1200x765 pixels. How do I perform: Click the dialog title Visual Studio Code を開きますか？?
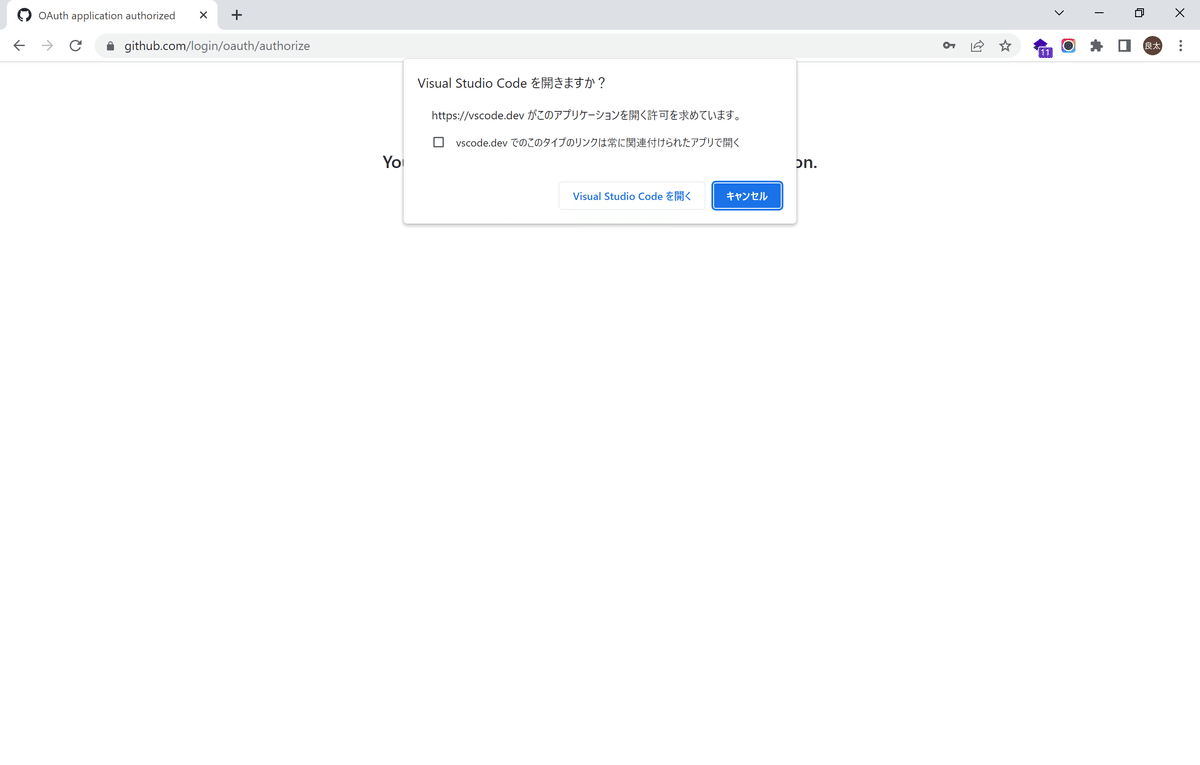click(x=512, y=83)
